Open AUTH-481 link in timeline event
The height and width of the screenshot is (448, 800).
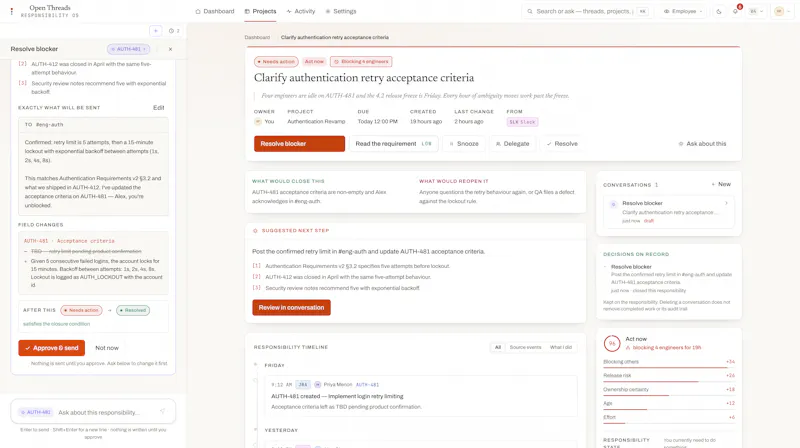tap(367, 385)
